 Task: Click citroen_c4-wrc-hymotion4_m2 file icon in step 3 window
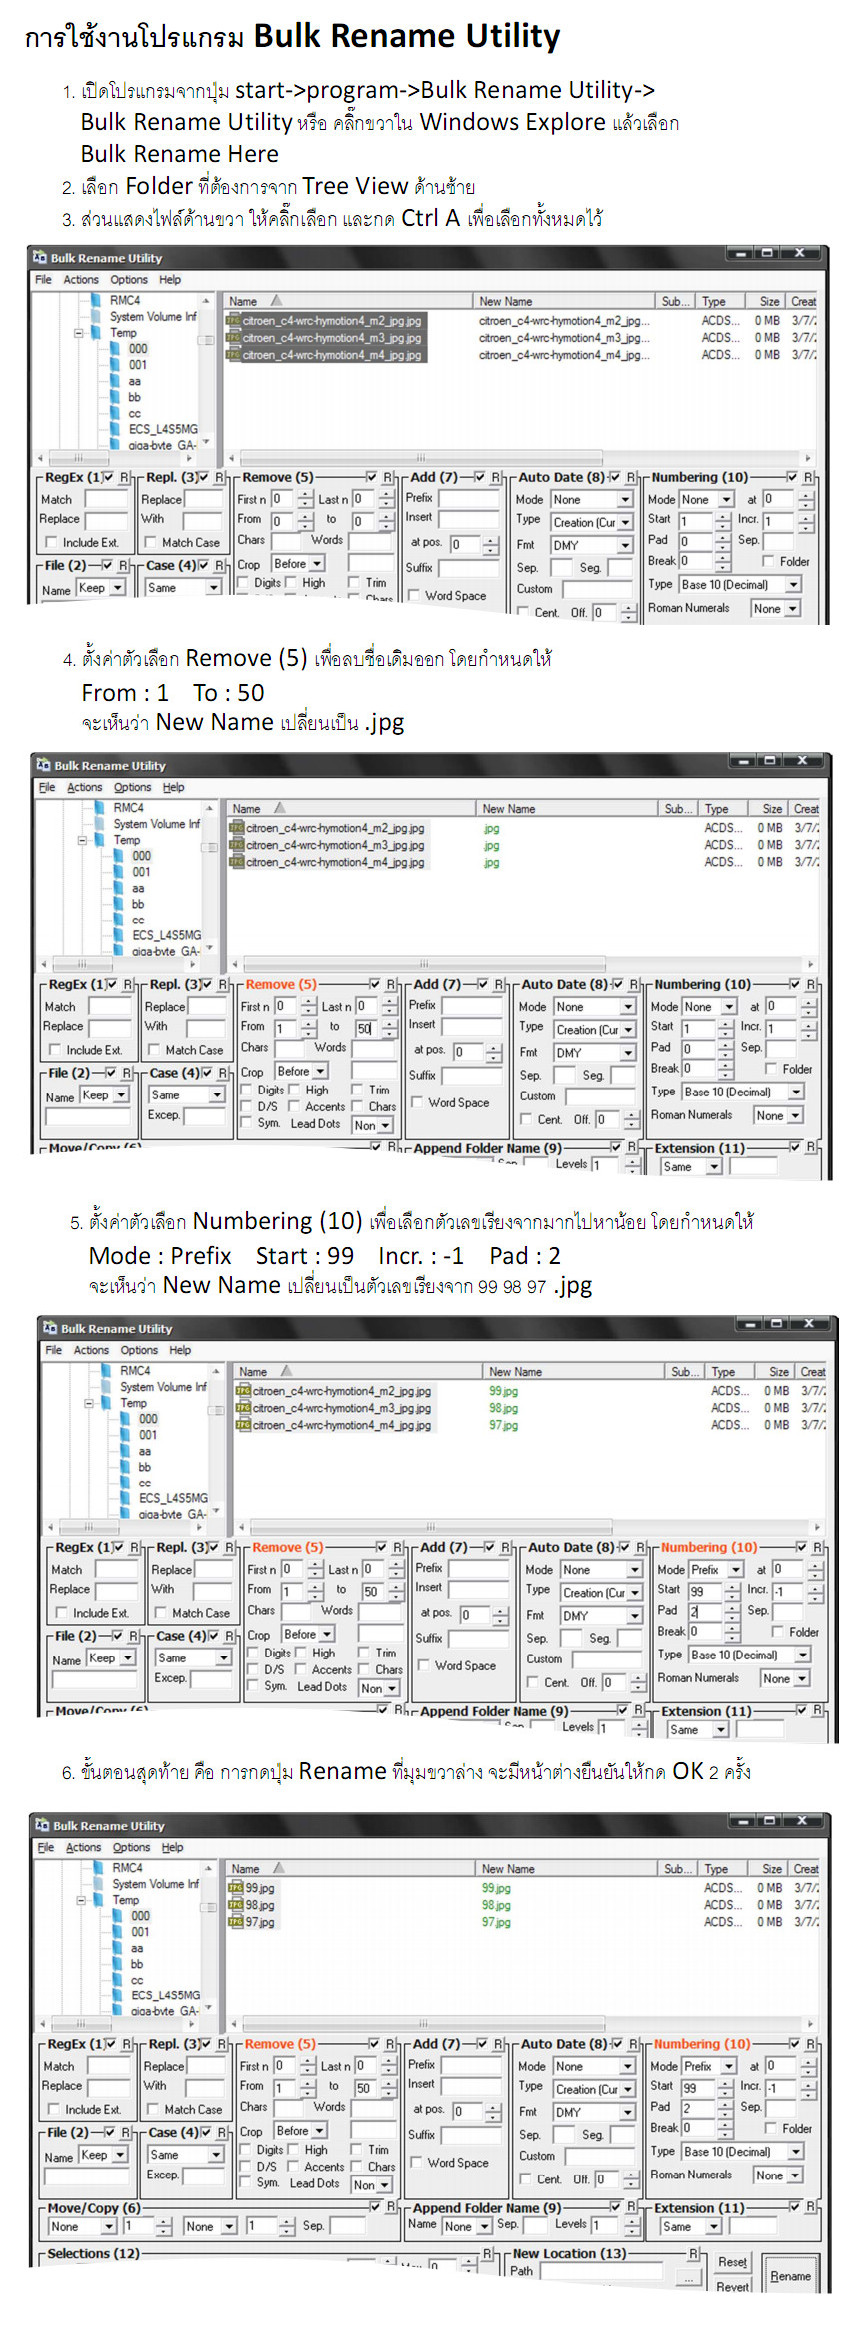click(x=233, y=321)
